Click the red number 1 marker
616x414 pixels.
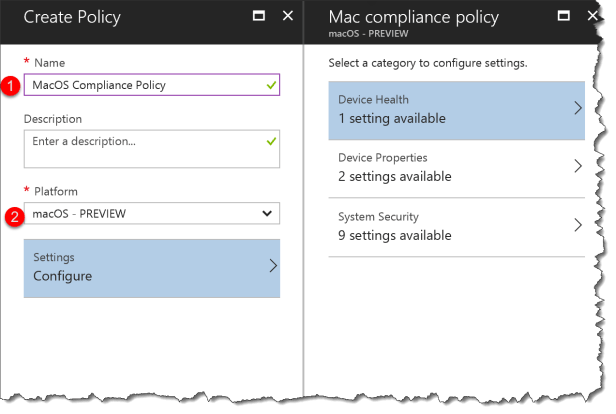pos(10,86)
